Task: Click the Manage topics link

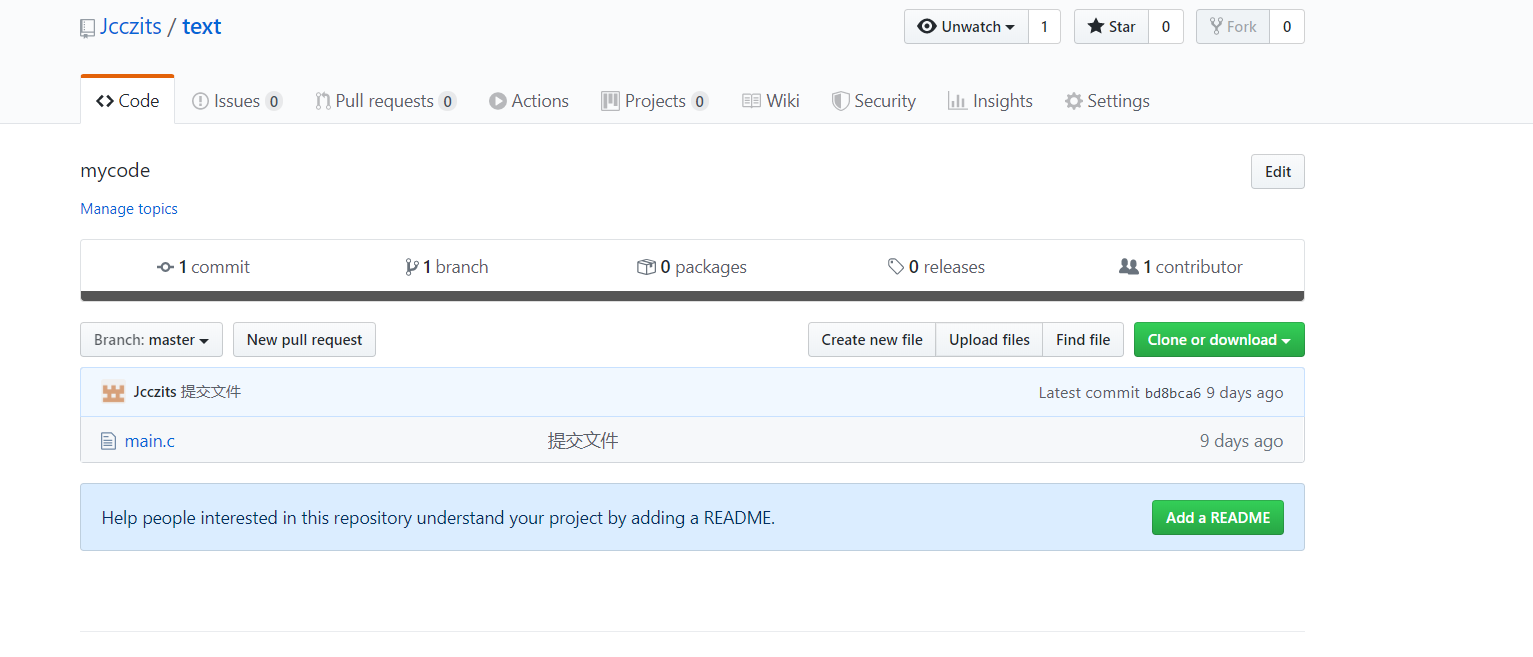Action: [x=129, y=209]
